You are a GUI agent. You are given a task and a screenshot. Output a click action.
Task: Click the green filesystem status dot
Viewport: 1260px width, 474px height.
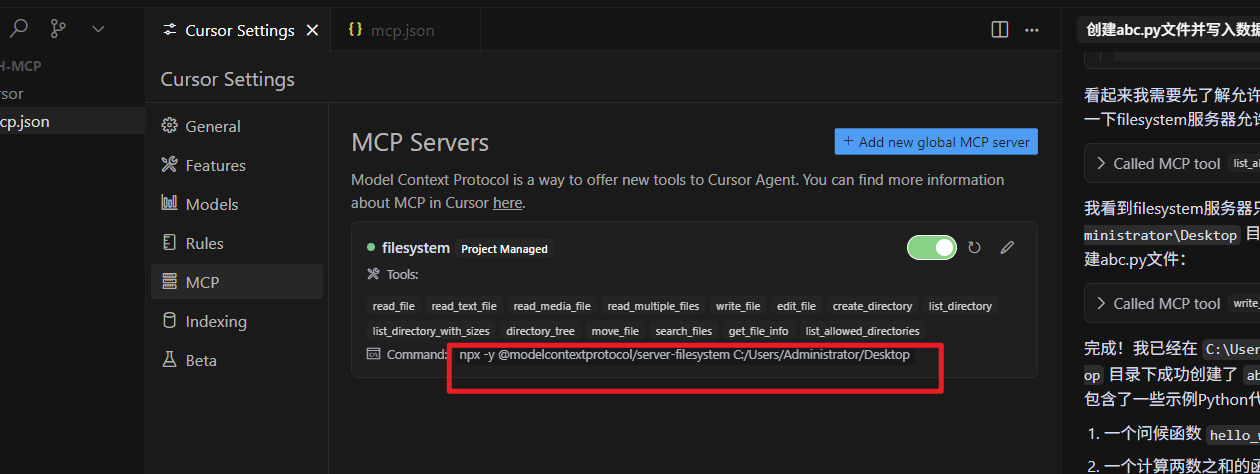point(371,247)
